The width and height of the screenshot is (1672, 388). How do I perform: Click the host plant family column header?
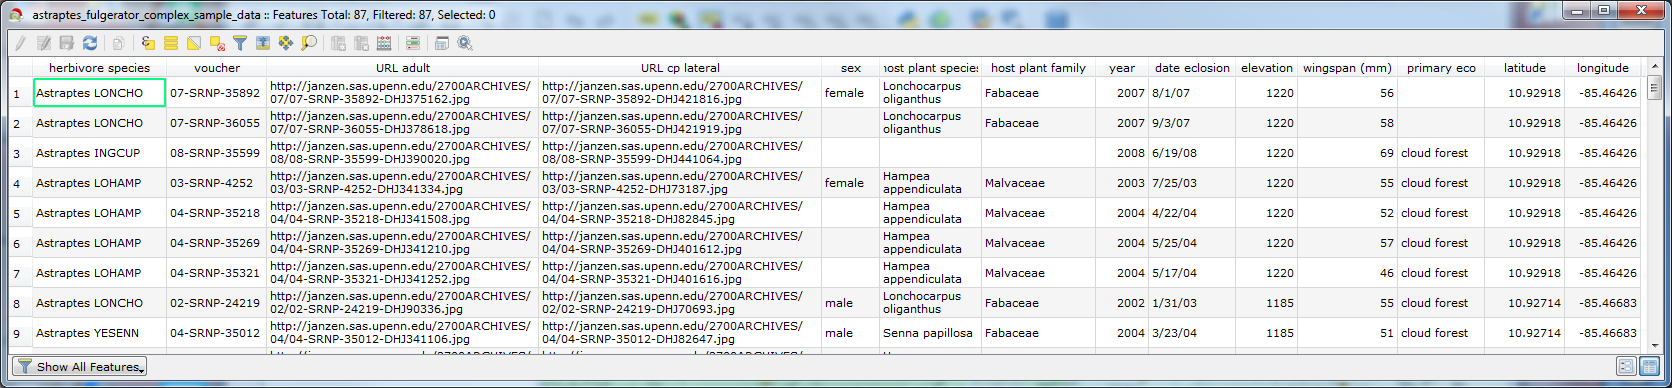click(1038, 68)
